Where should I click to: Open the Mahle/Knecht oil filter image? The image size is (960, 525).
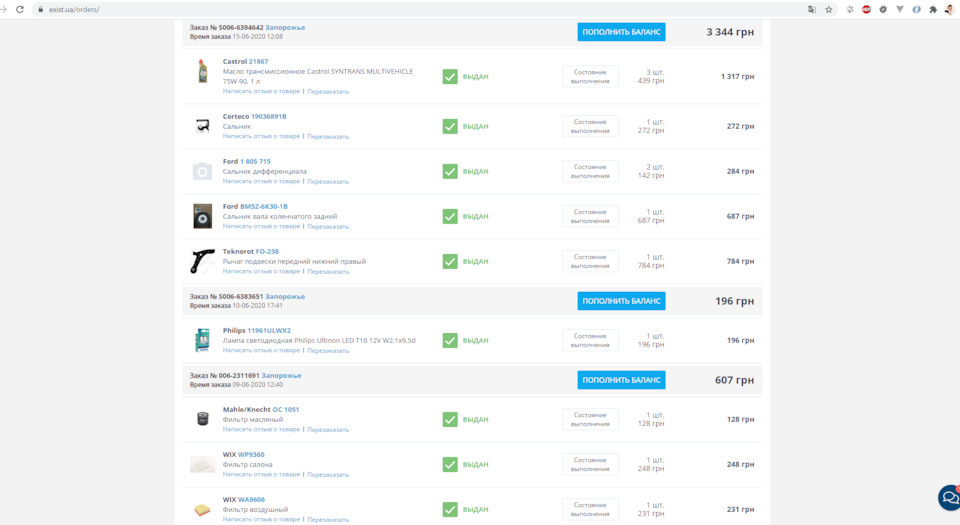tap(203, 419)
